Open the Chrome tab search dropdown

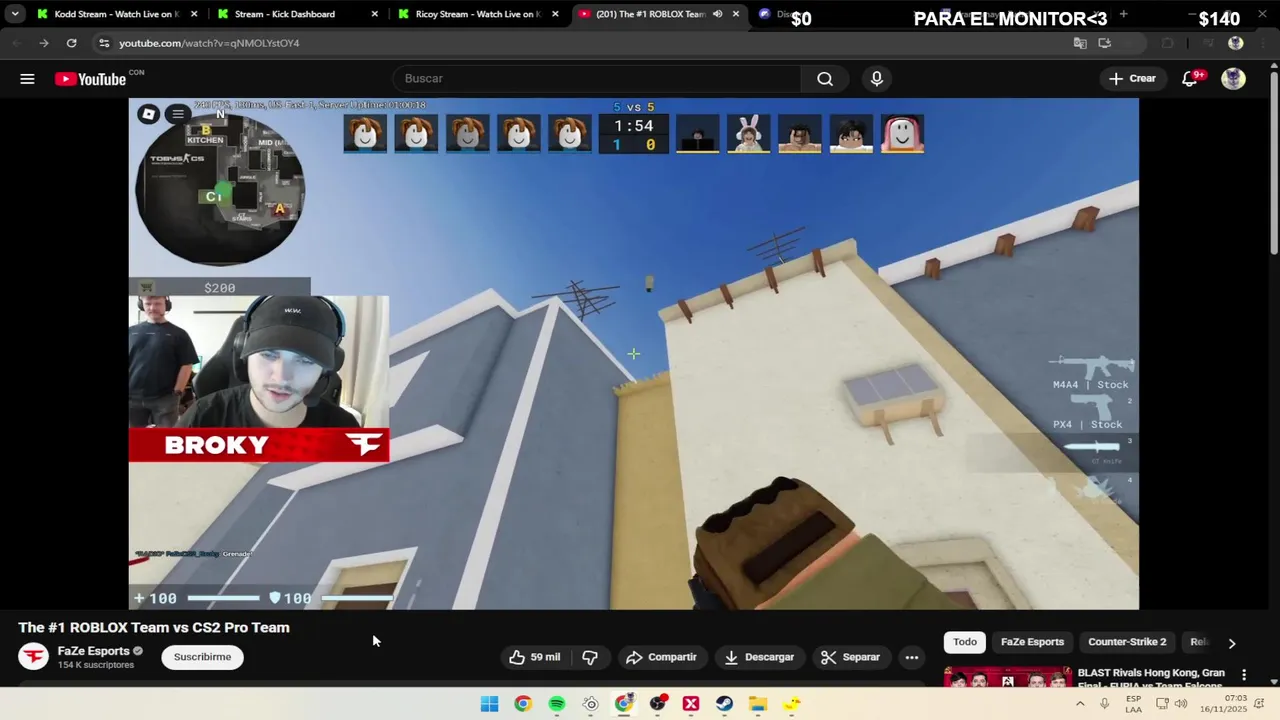coord(15,14)
